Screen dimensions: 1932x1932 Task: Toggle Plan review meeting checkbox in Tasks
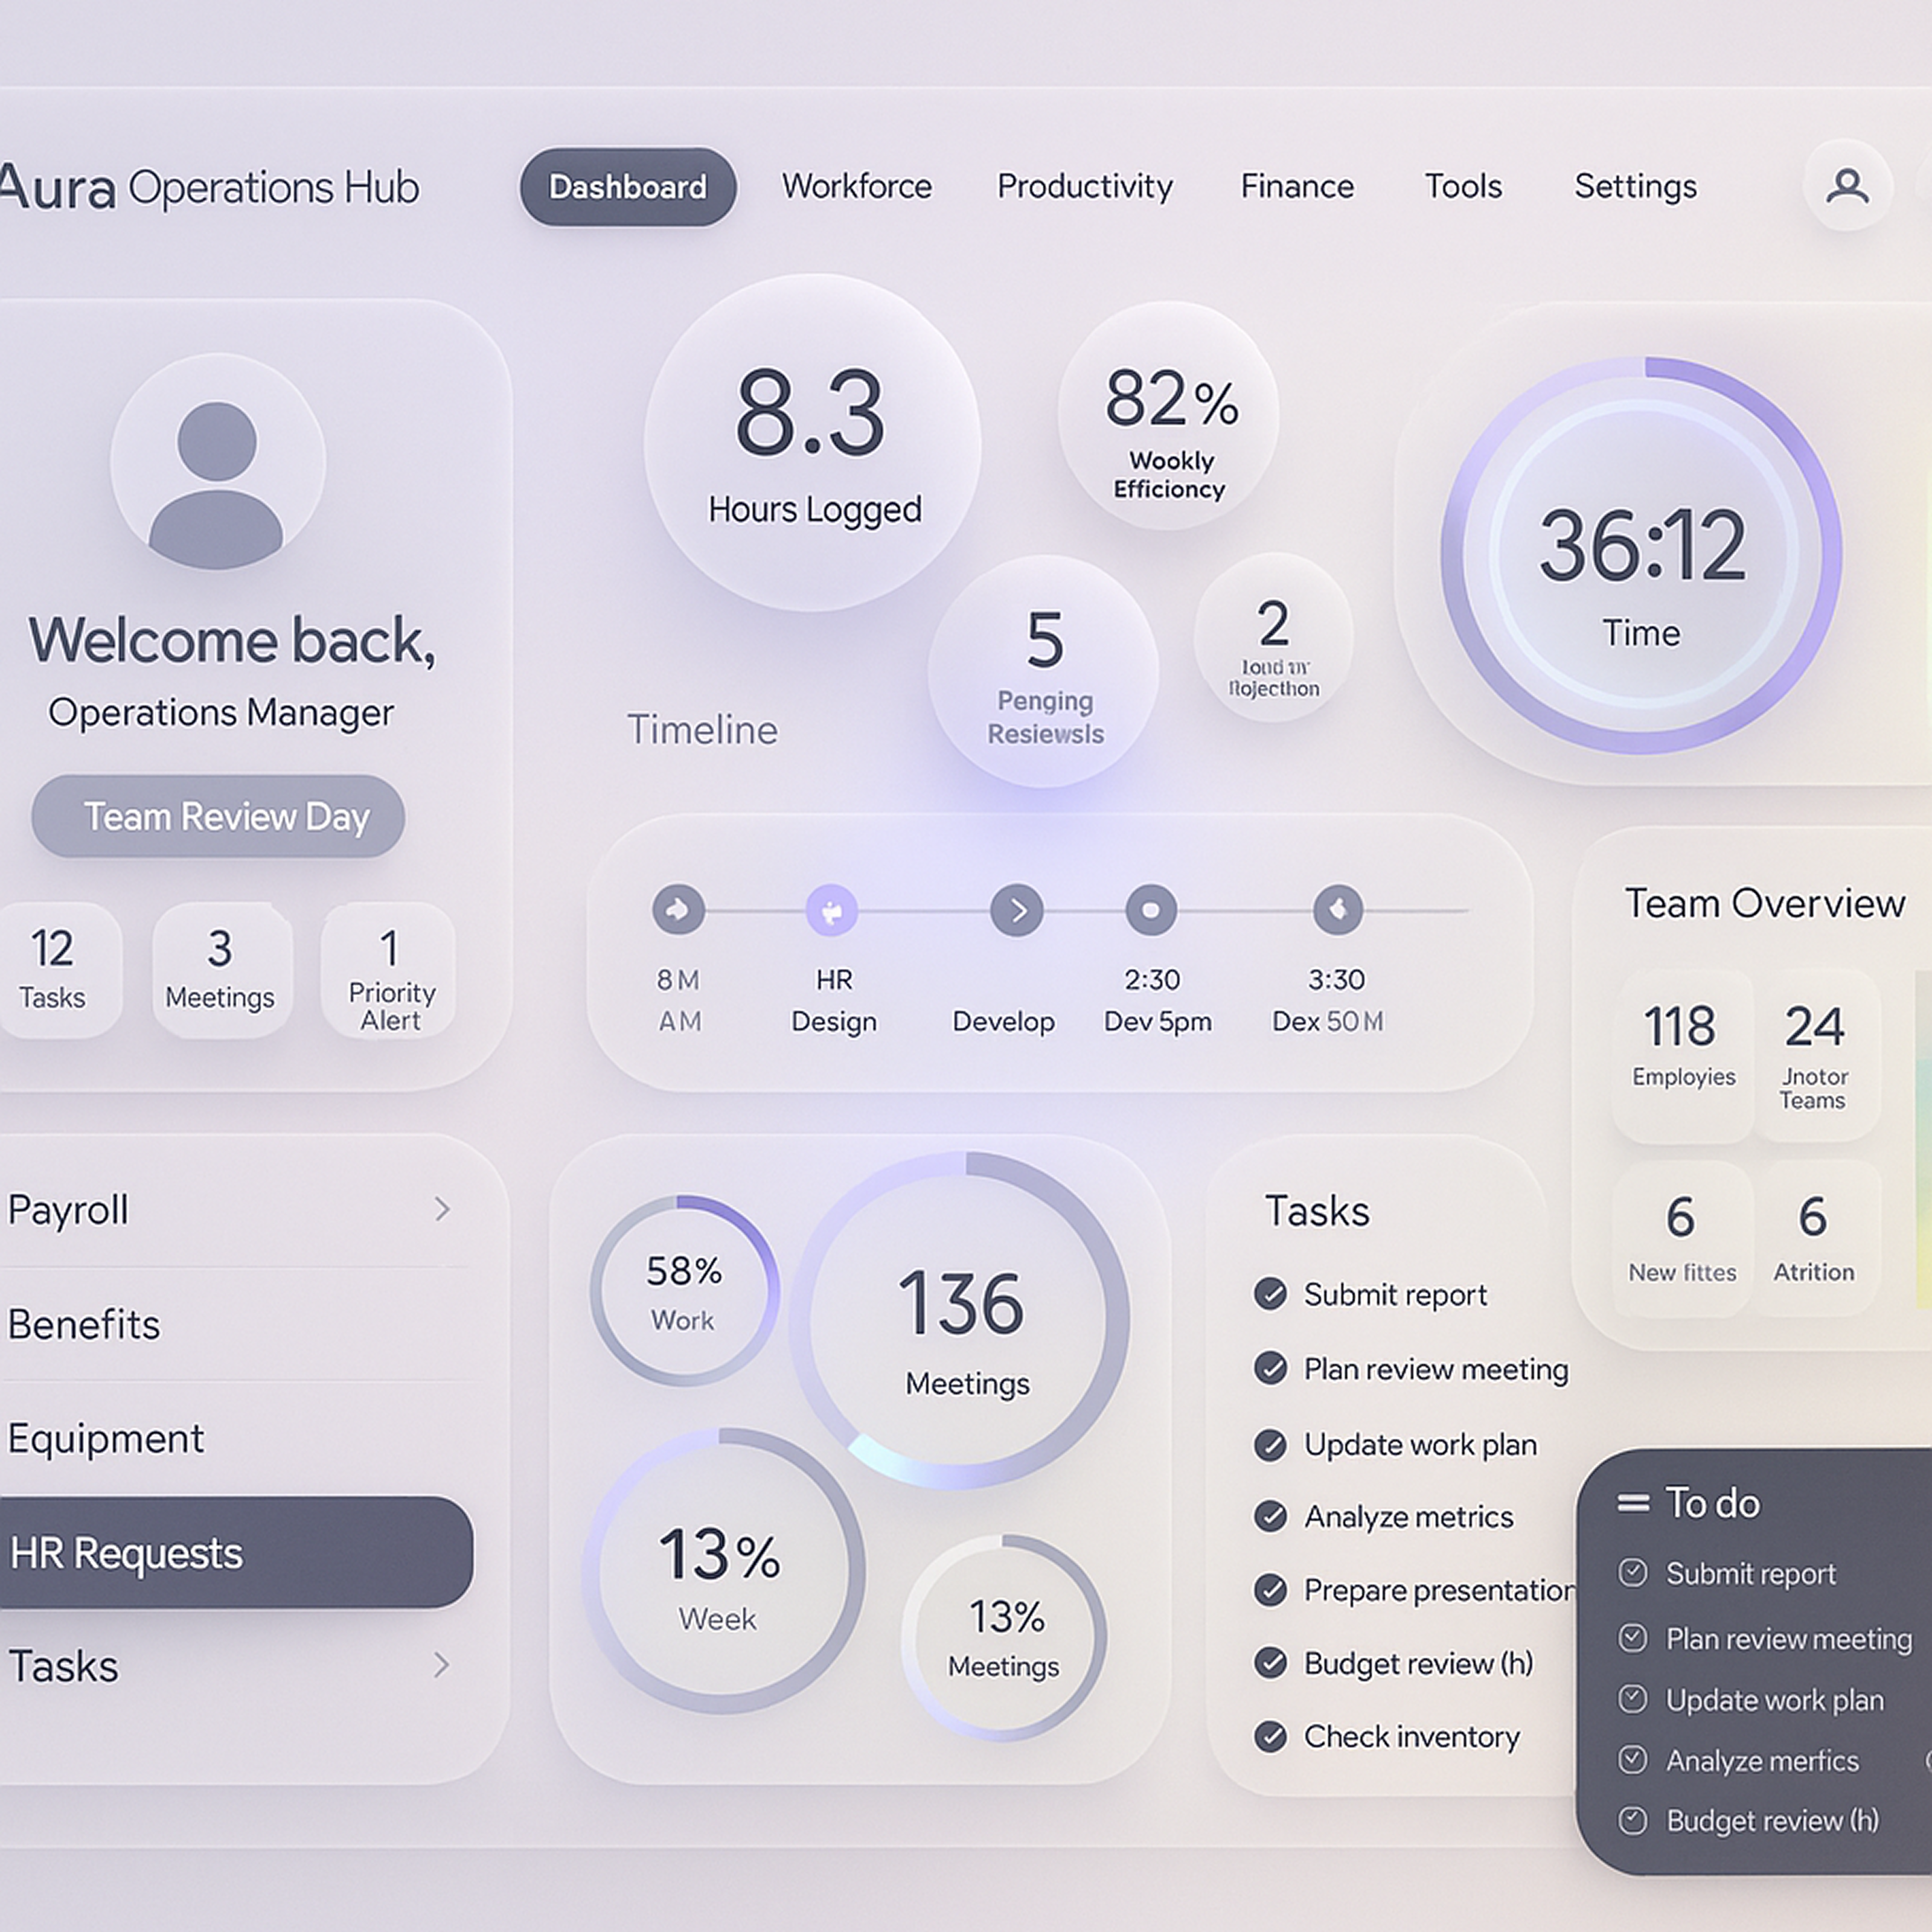coord(1270,1367)
